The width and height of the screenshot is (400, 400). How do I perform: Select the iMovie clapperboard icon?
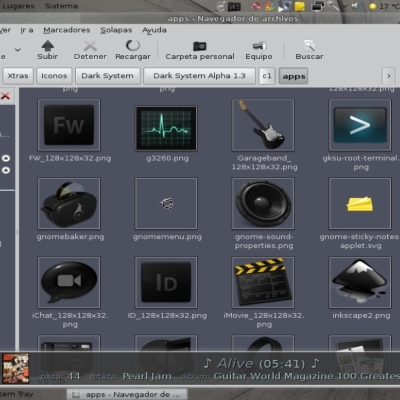(x=263, y=282)
